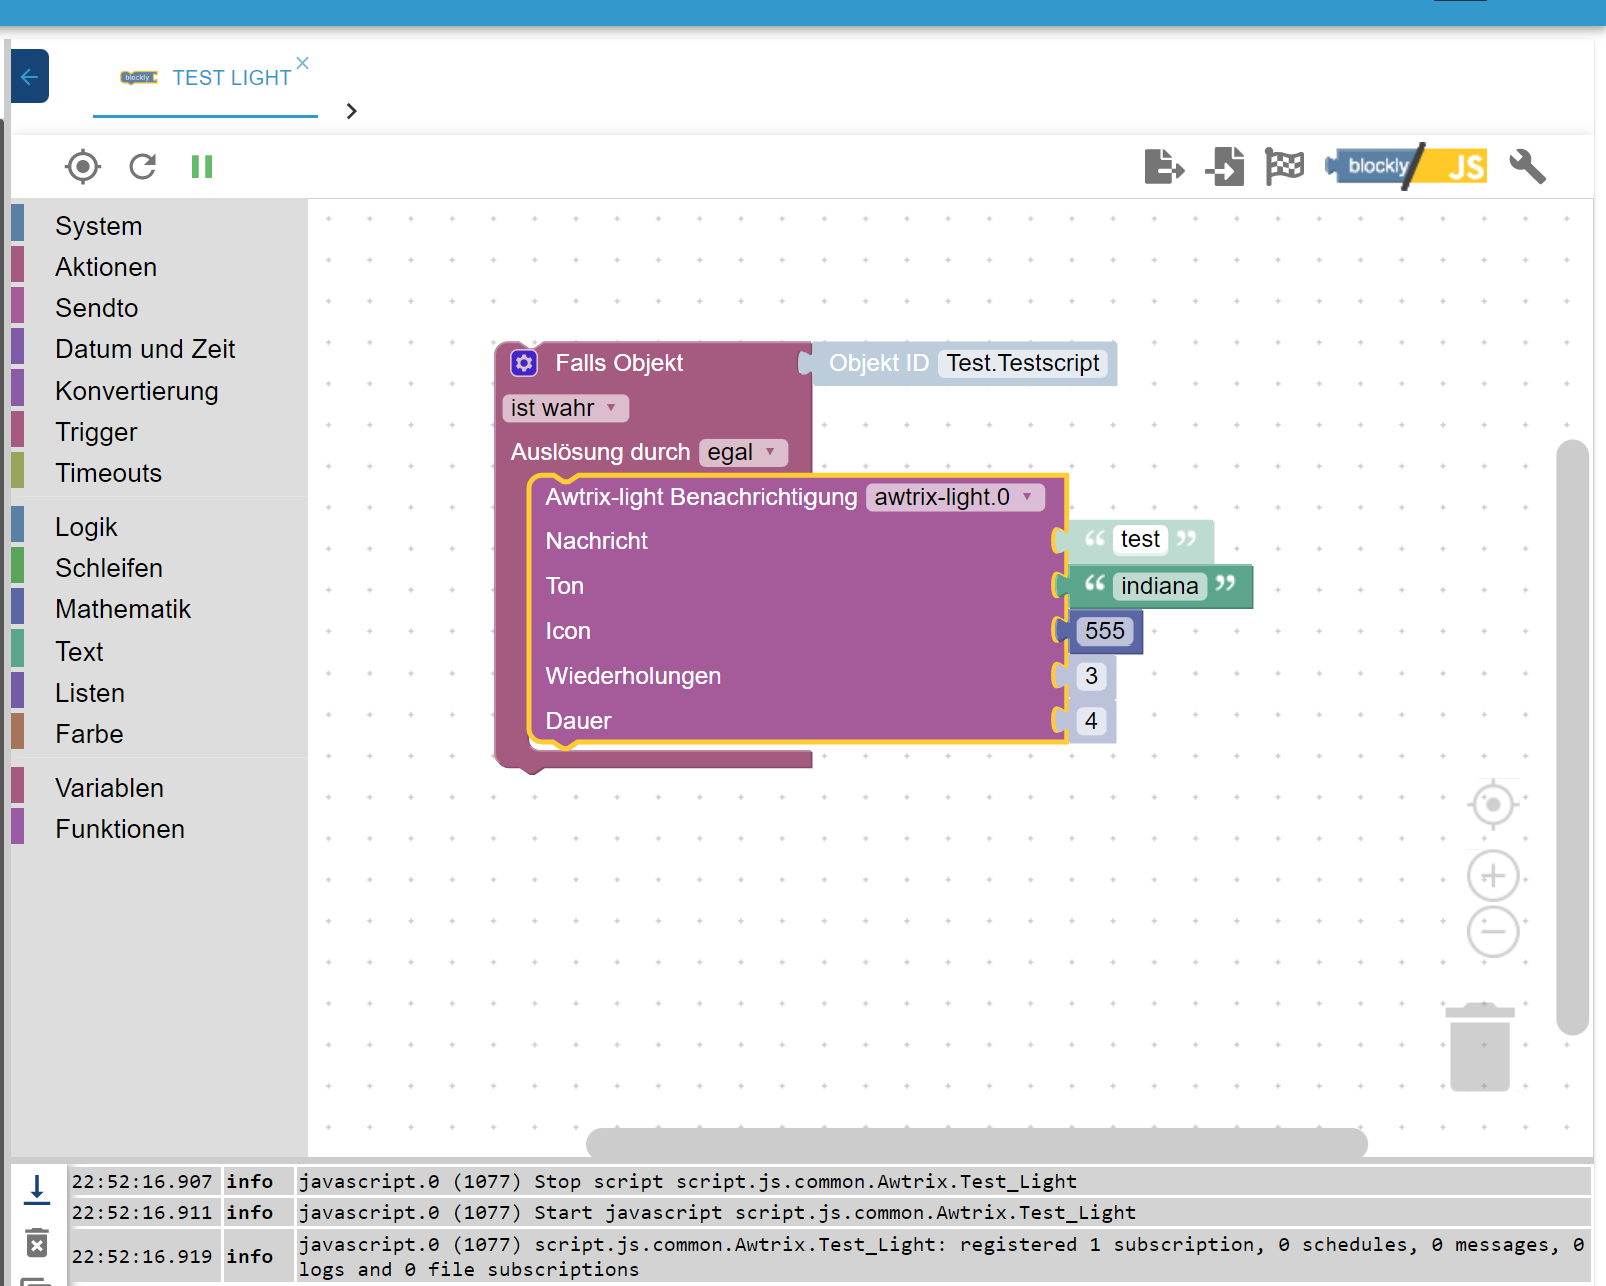Click the workspace trash can

point(1480,1047)
